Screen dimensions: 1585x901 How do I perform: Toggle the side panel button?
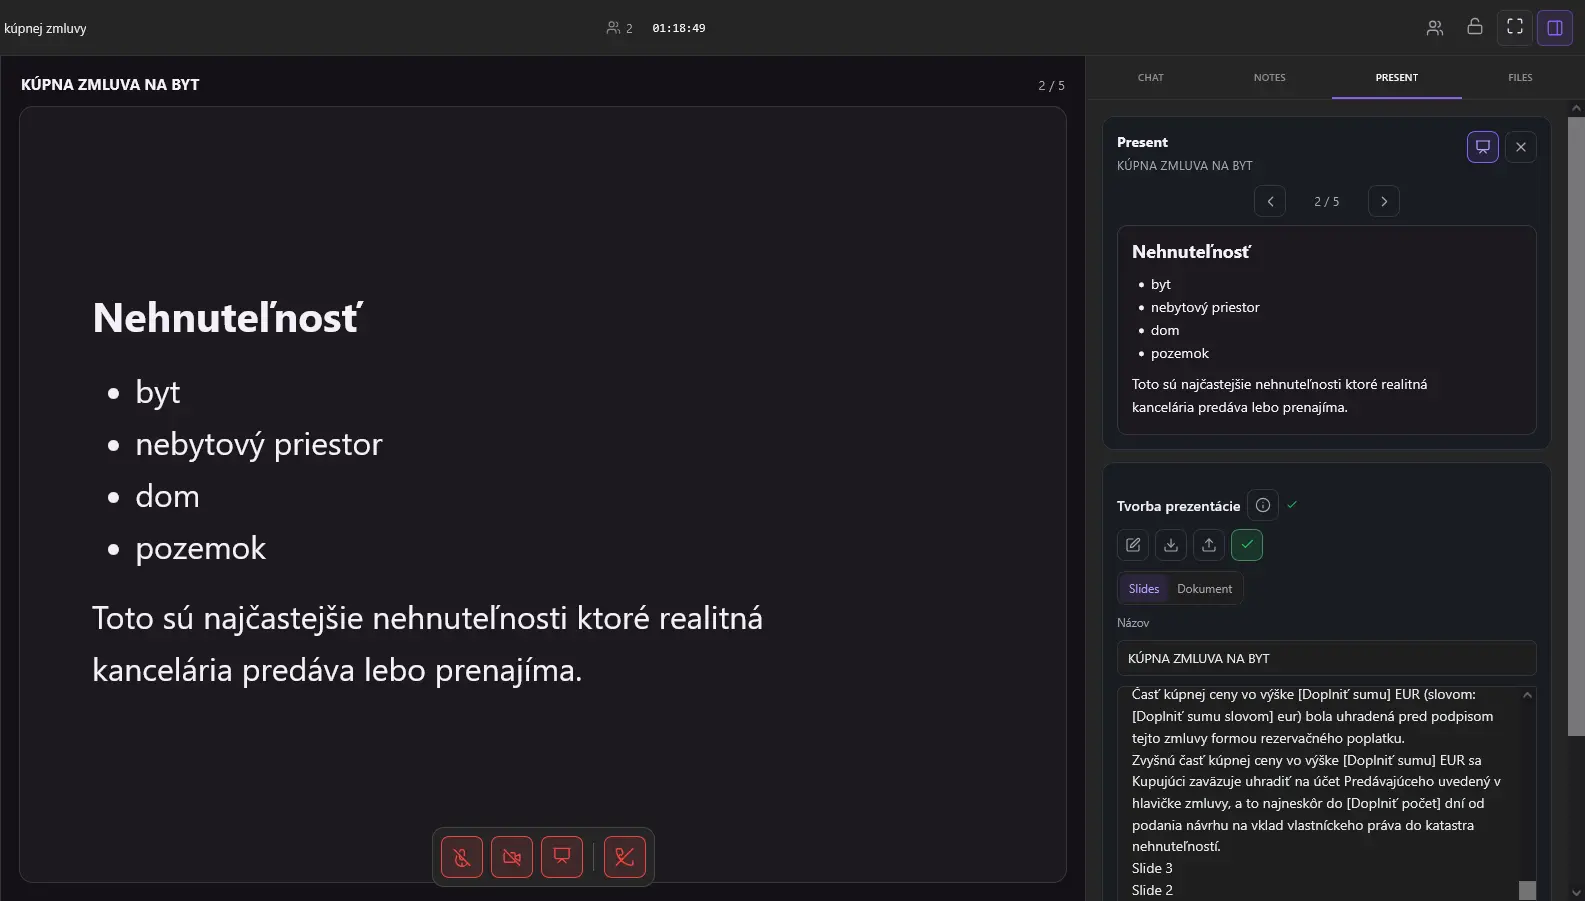tap(1555, 28)
